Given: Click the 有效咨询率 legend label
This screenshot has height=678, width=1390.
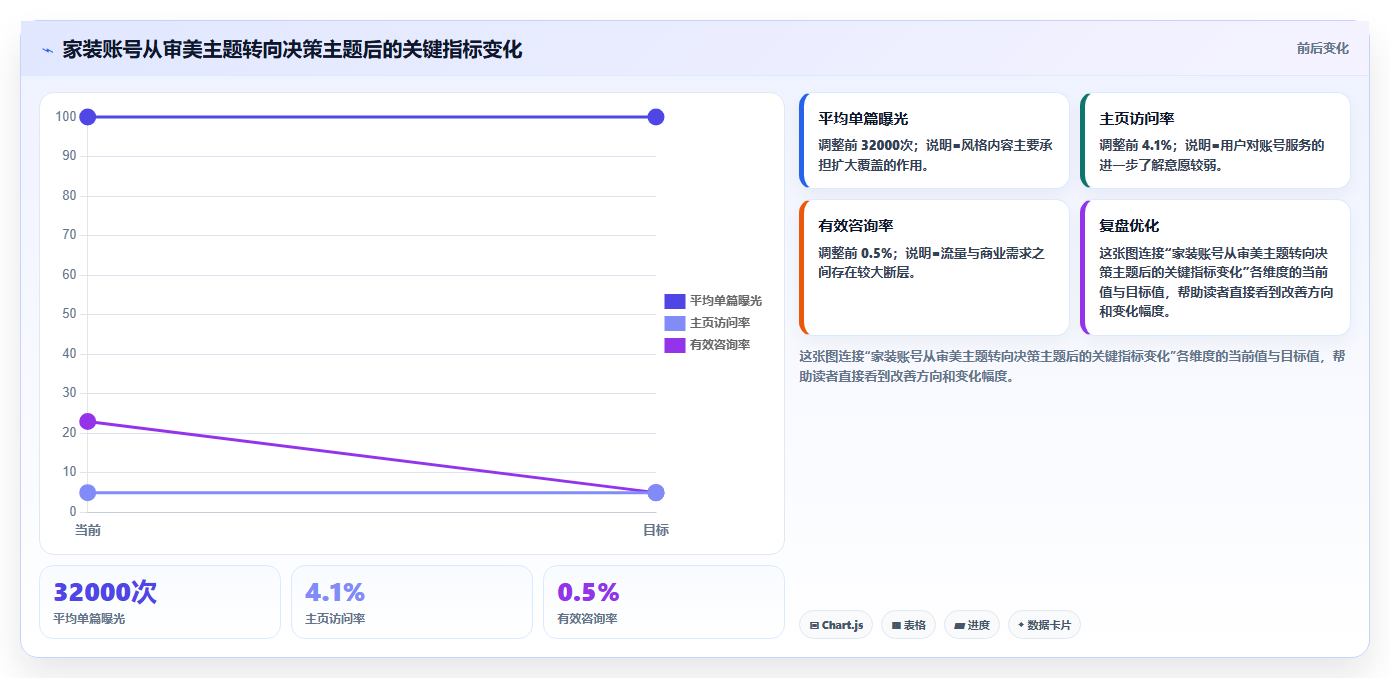Looking at the screenshot, I should tap(720, 345).
